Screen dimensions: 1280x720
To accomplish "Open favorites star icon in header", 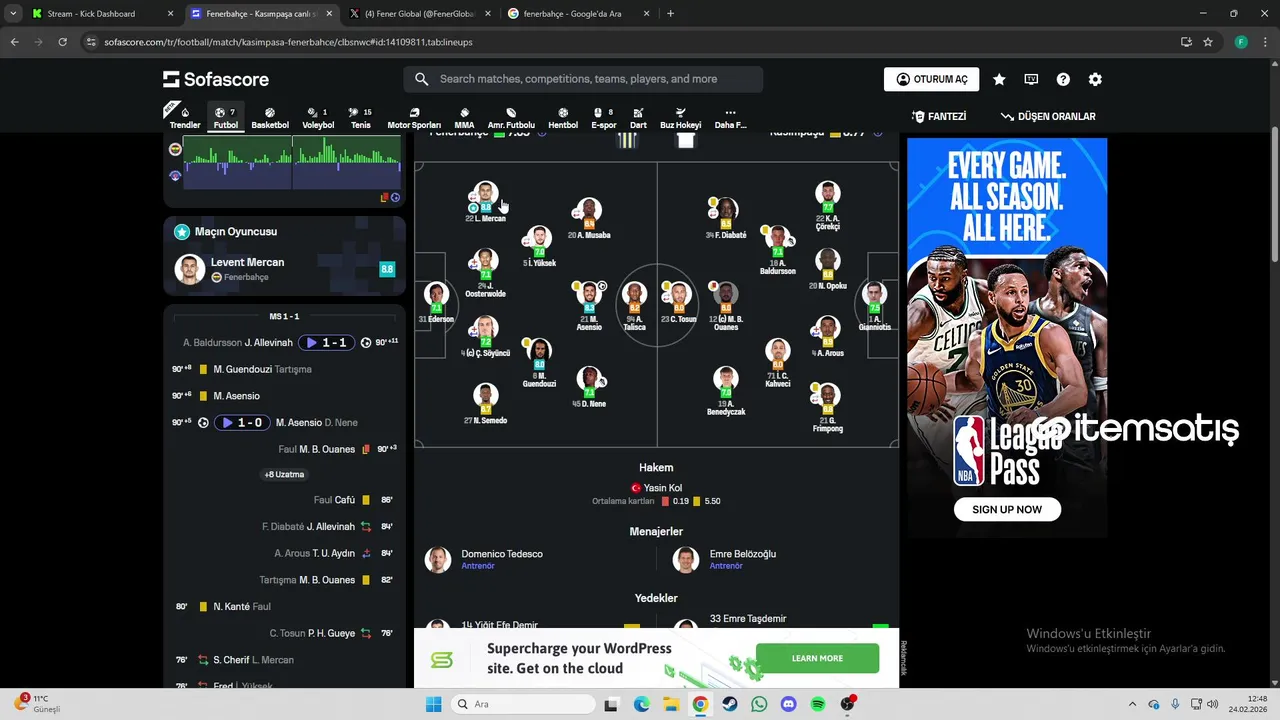I will pyautogui.click(x=999, y=79).
